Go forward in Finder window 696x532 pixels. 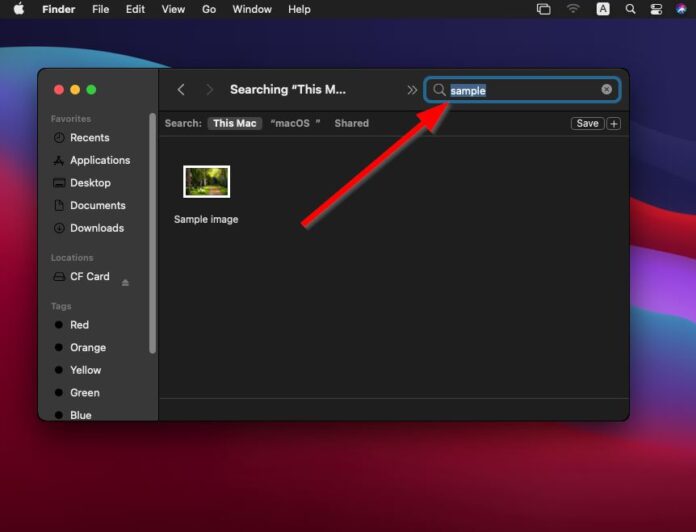click(210, 90)
